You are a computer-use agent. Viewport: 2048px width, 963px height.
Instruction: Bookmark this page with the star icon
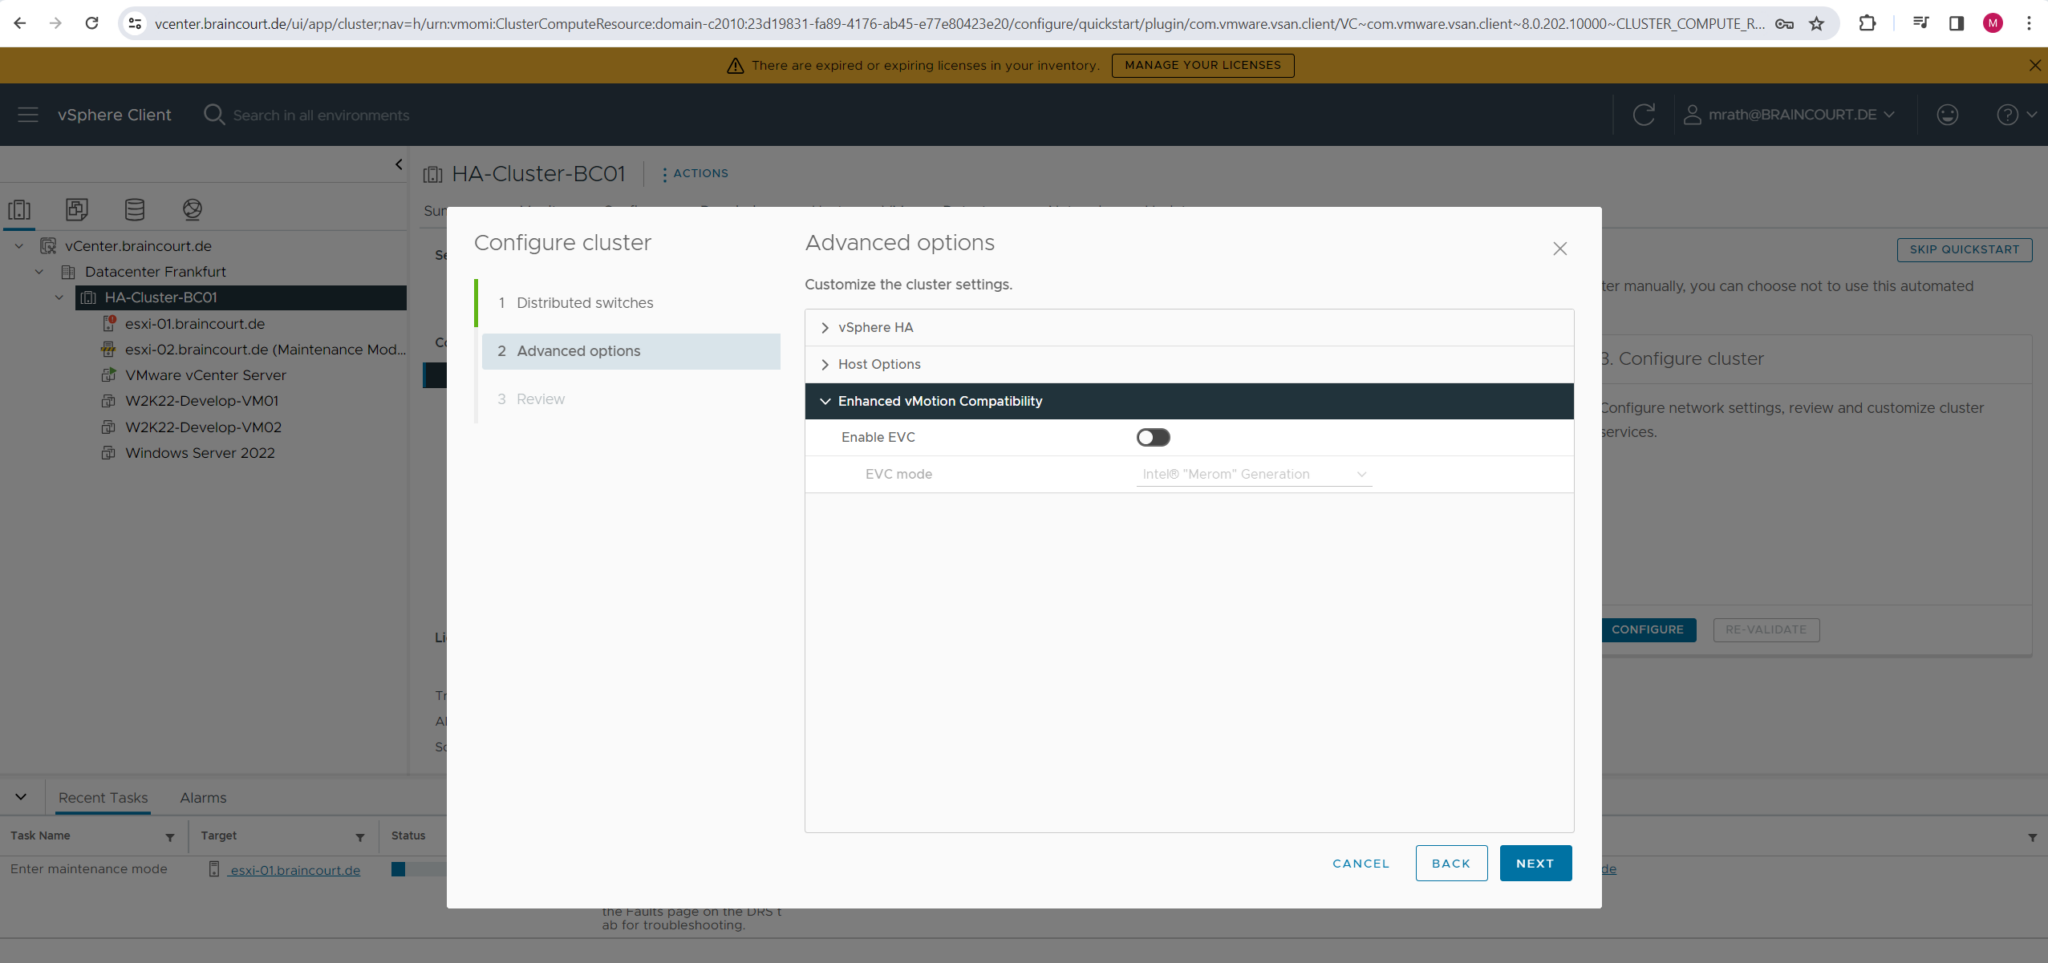click(1817, 22)
